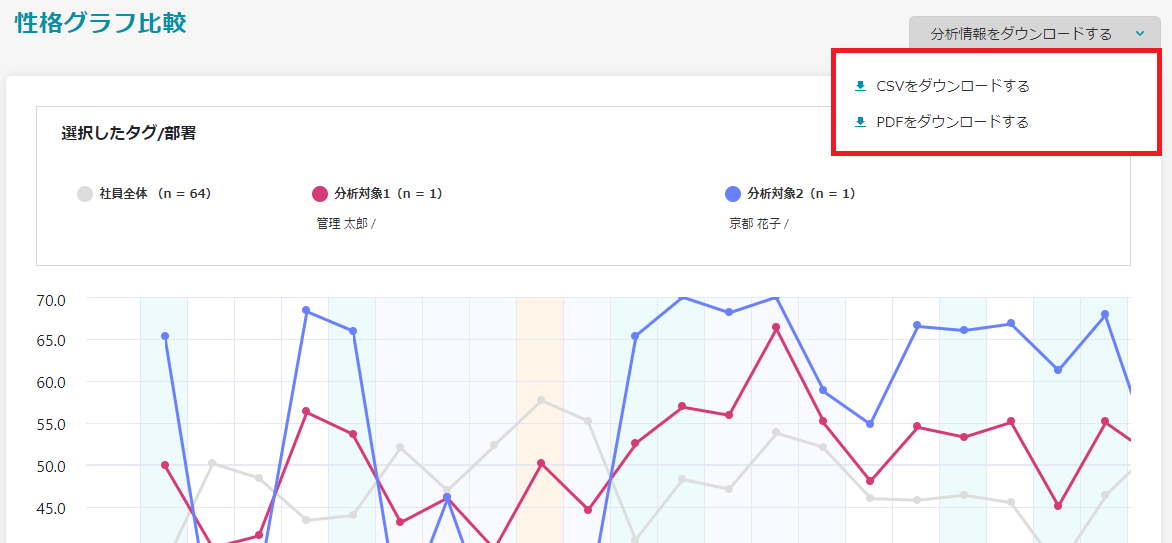Click the gray 社員全体 legend circle
The width and height of the screenshot is (1172, 543).
pos(85,194)
